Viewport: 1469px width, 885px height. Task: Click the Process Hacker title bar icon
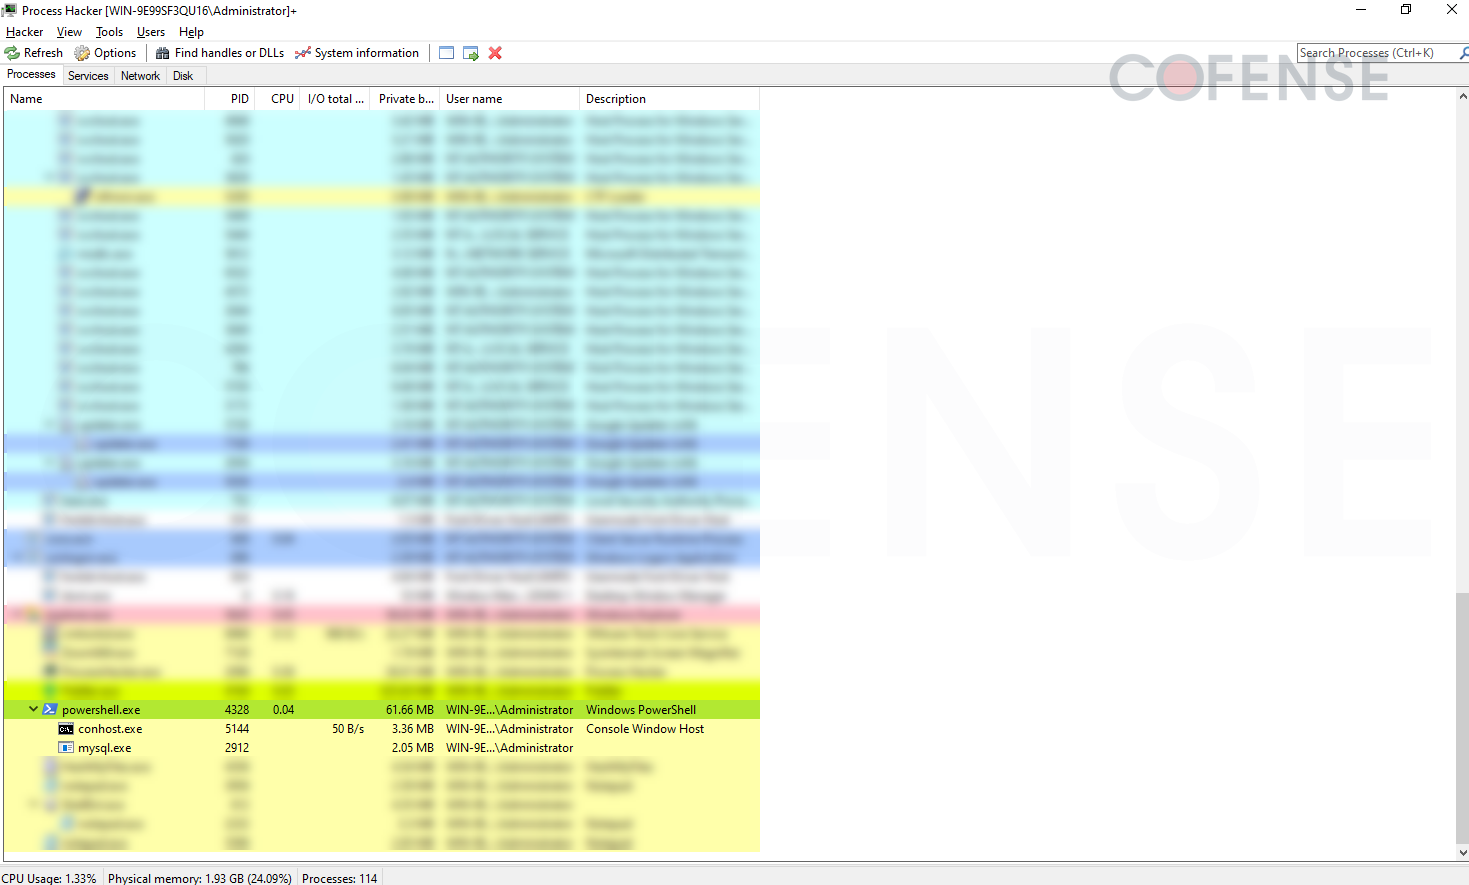coord(9,10)
